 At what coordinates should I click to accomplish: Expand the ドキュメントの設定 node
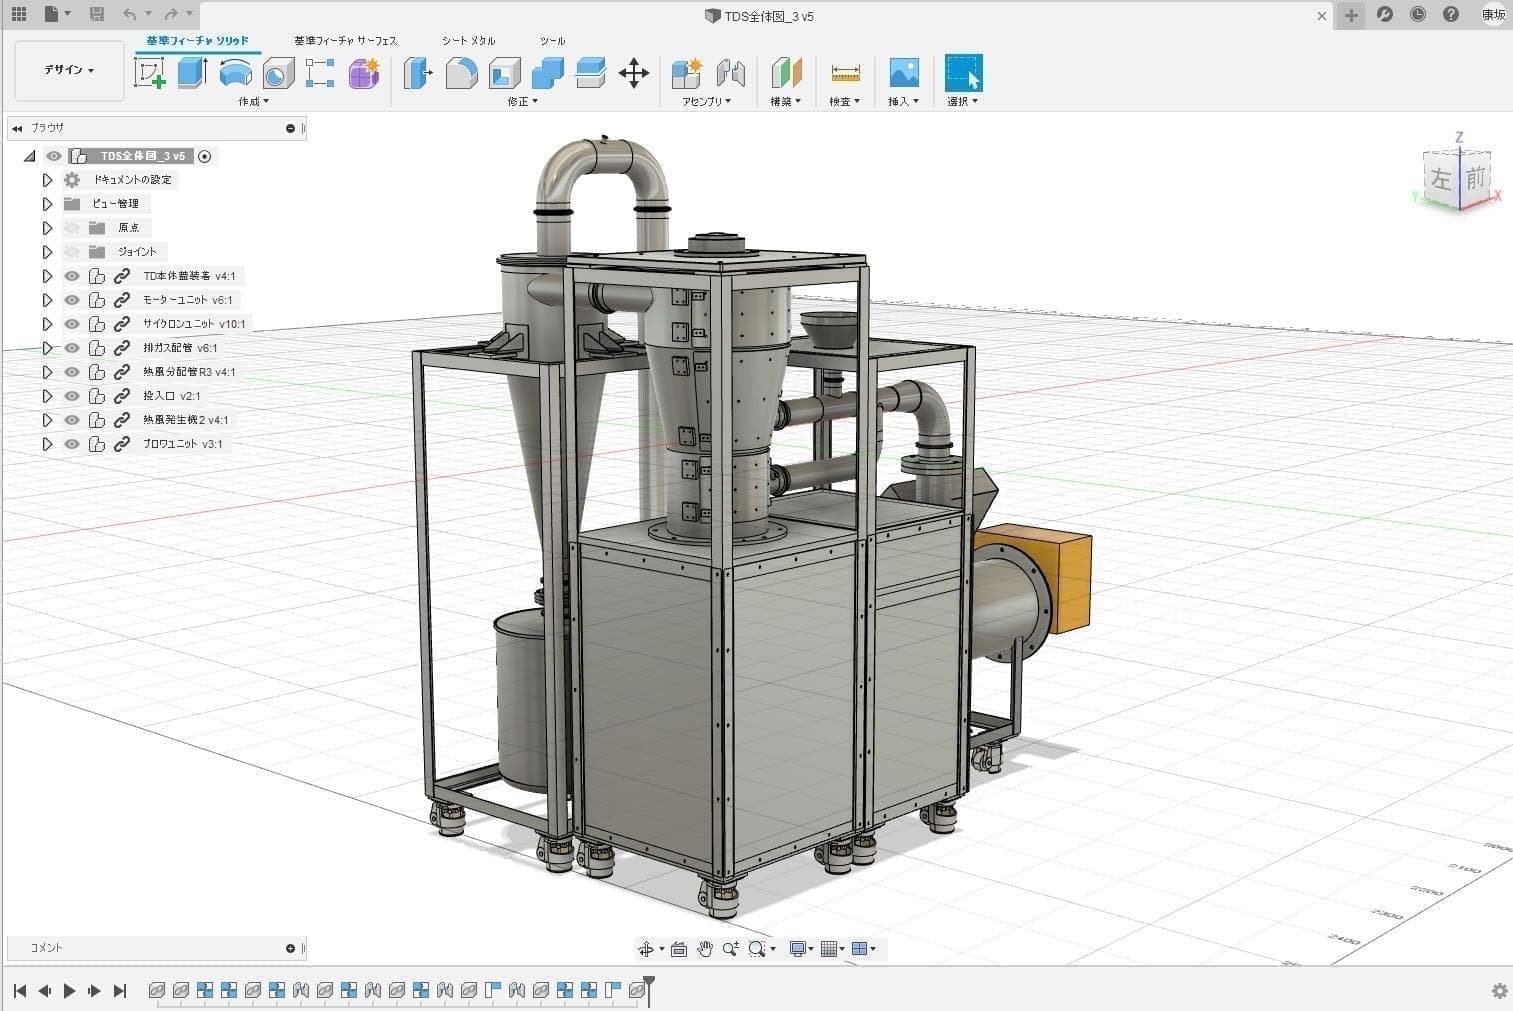tap(47, 180)
